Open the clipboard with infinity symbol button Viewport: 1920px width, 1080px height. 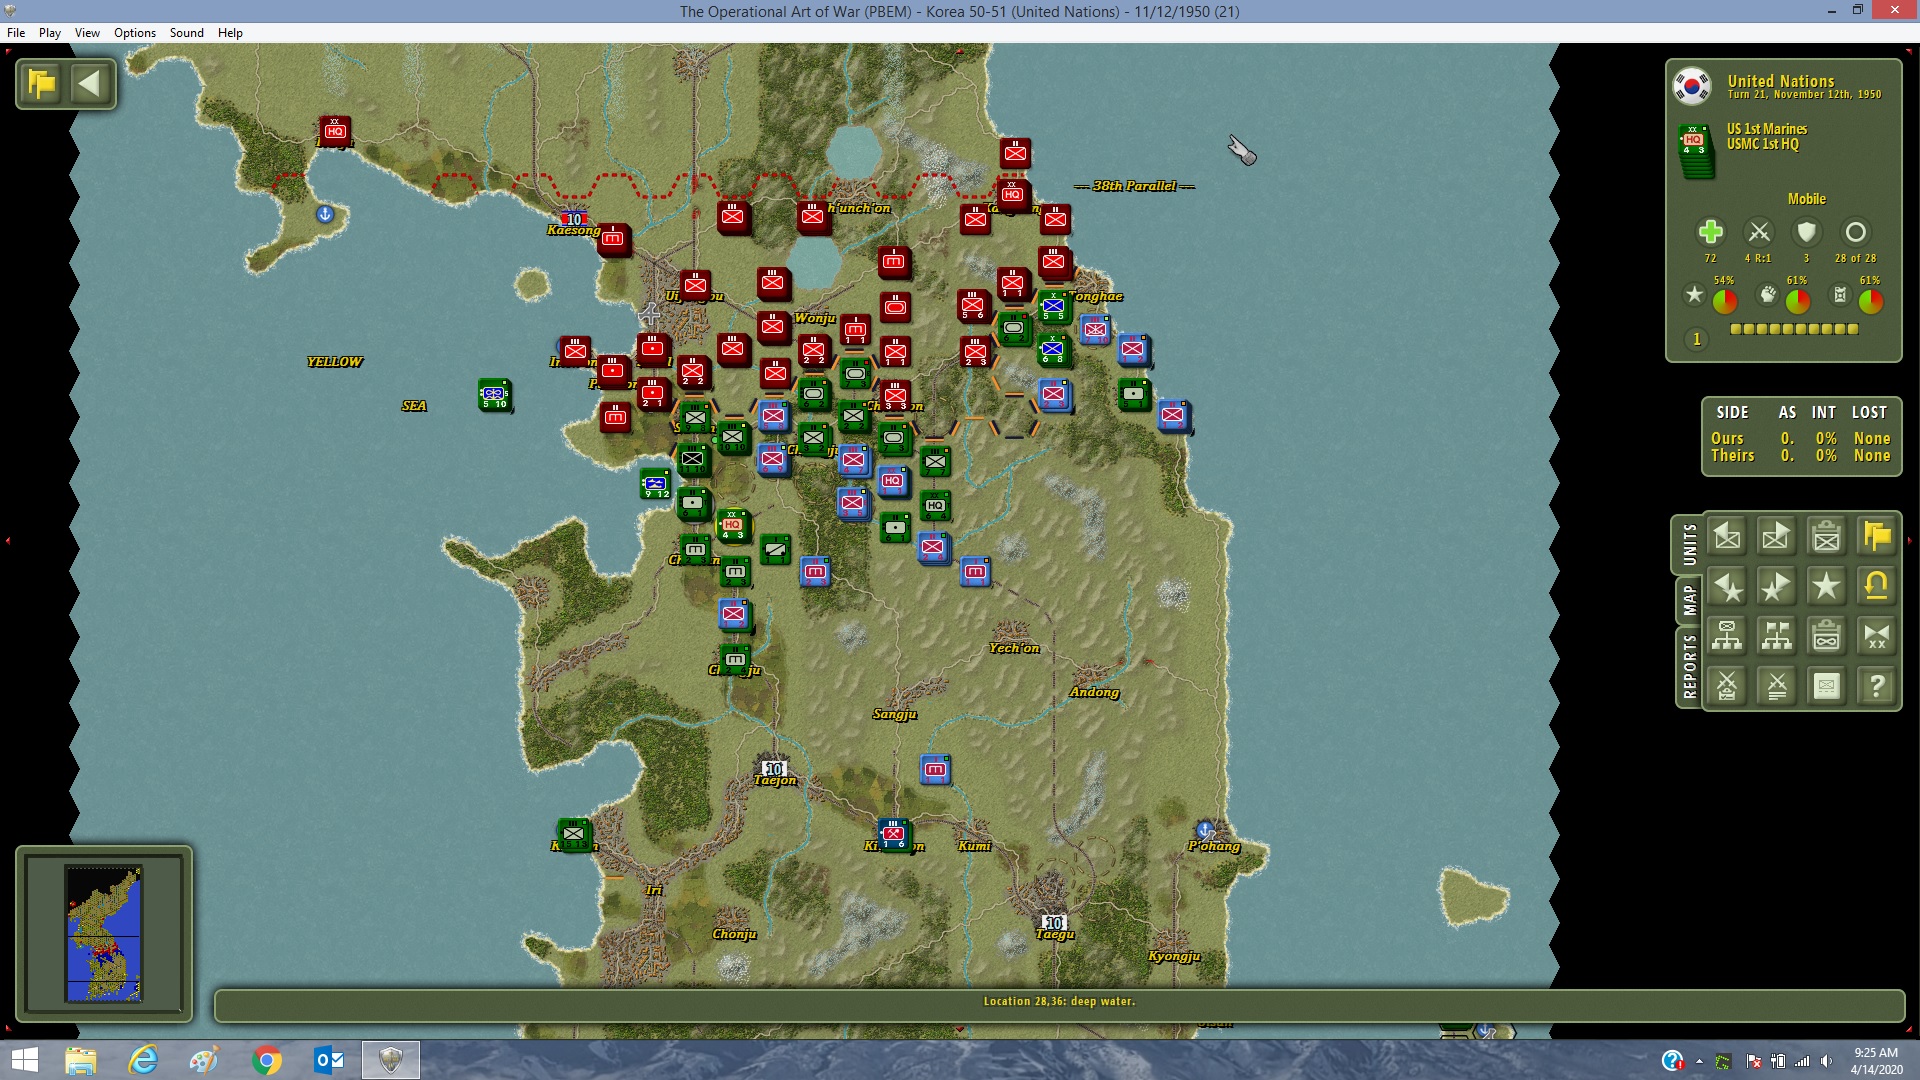point(1827,636)
